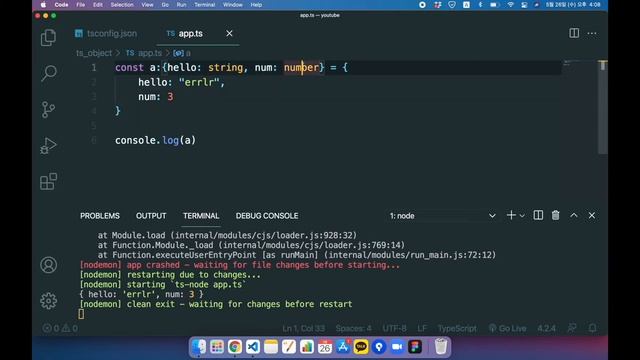Open notifications via the bell icon
The height and width of the screenshot is (360, 640).
[592, 328]
